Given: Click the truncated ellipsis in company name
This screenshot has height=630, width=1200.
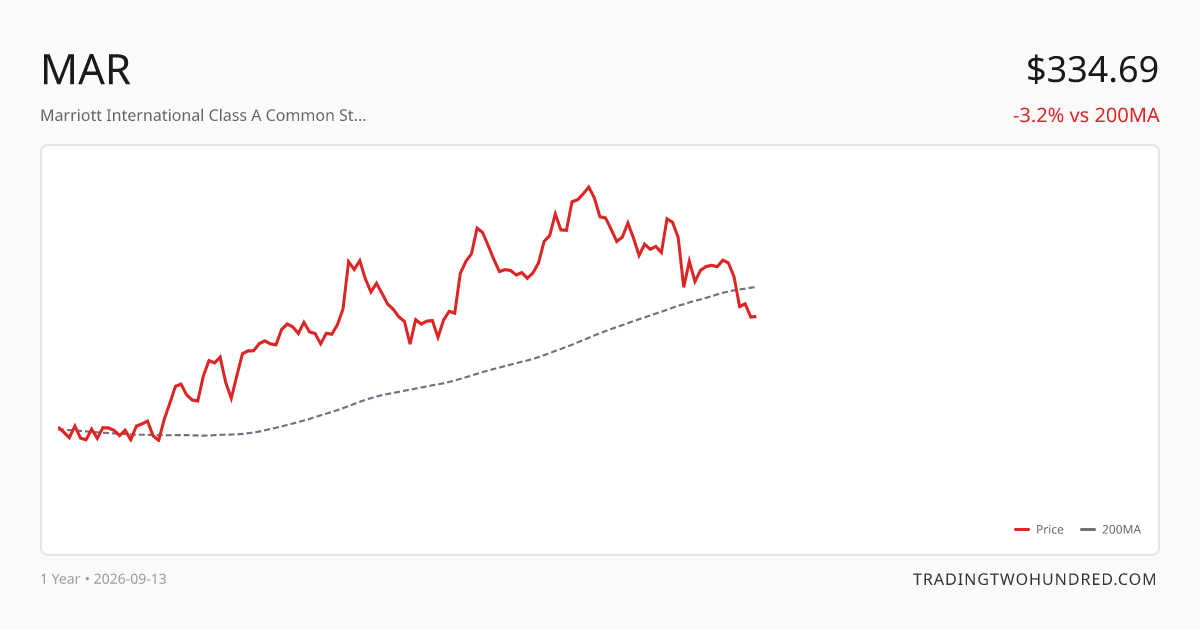Looking at the screenshot, I should 359,115.
